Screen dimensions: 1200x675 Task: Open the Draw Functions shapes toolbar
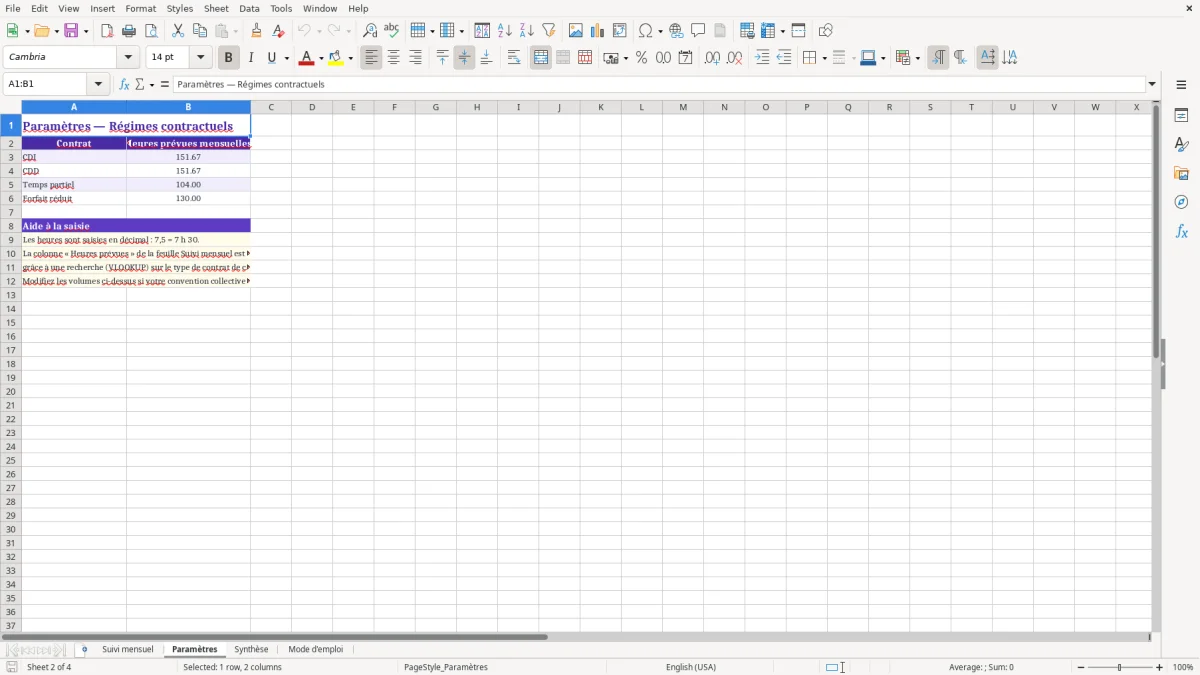826,31
